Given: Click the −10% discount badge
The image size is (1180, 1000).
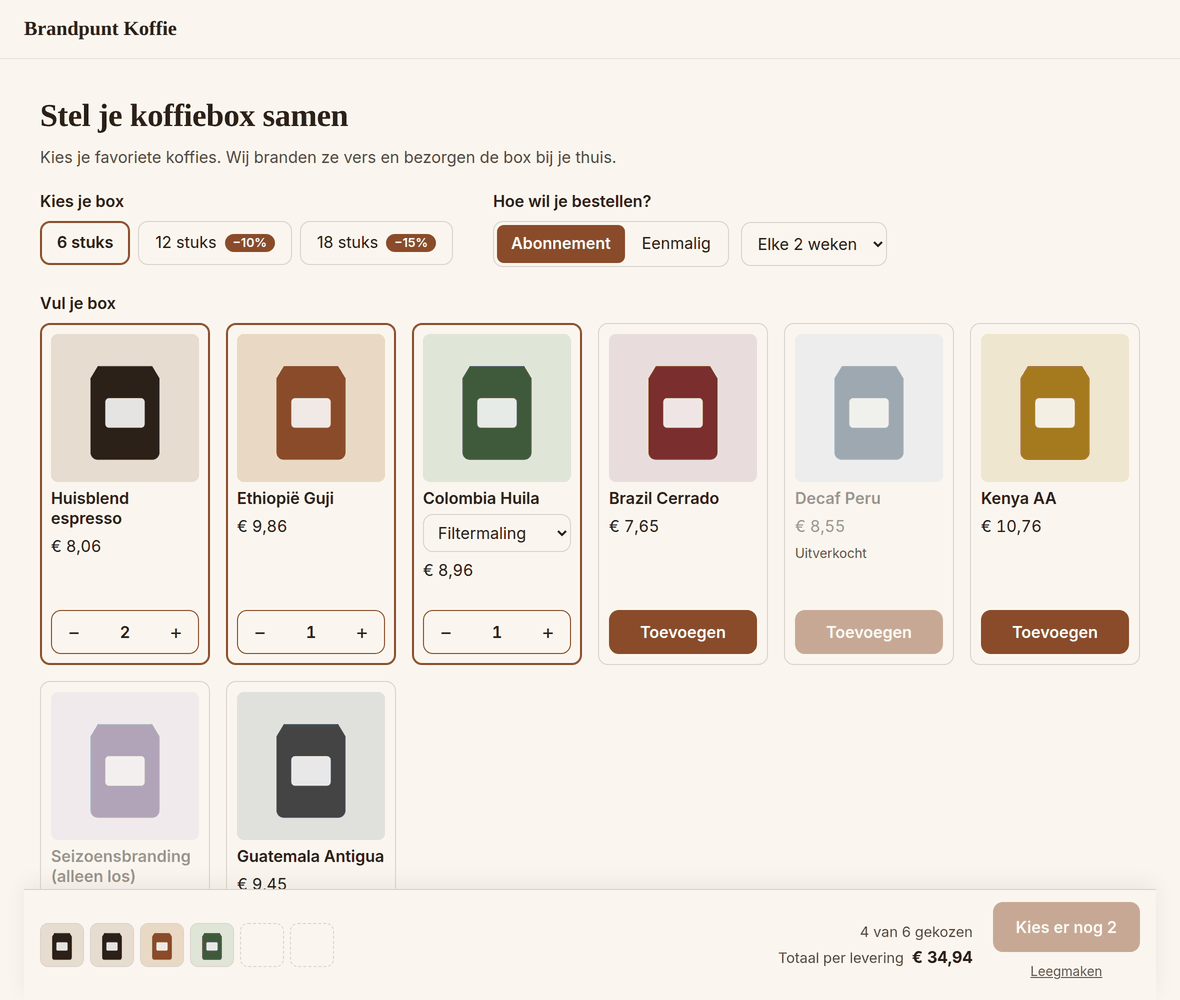Looking at the screenshot, I should (250, 243).
